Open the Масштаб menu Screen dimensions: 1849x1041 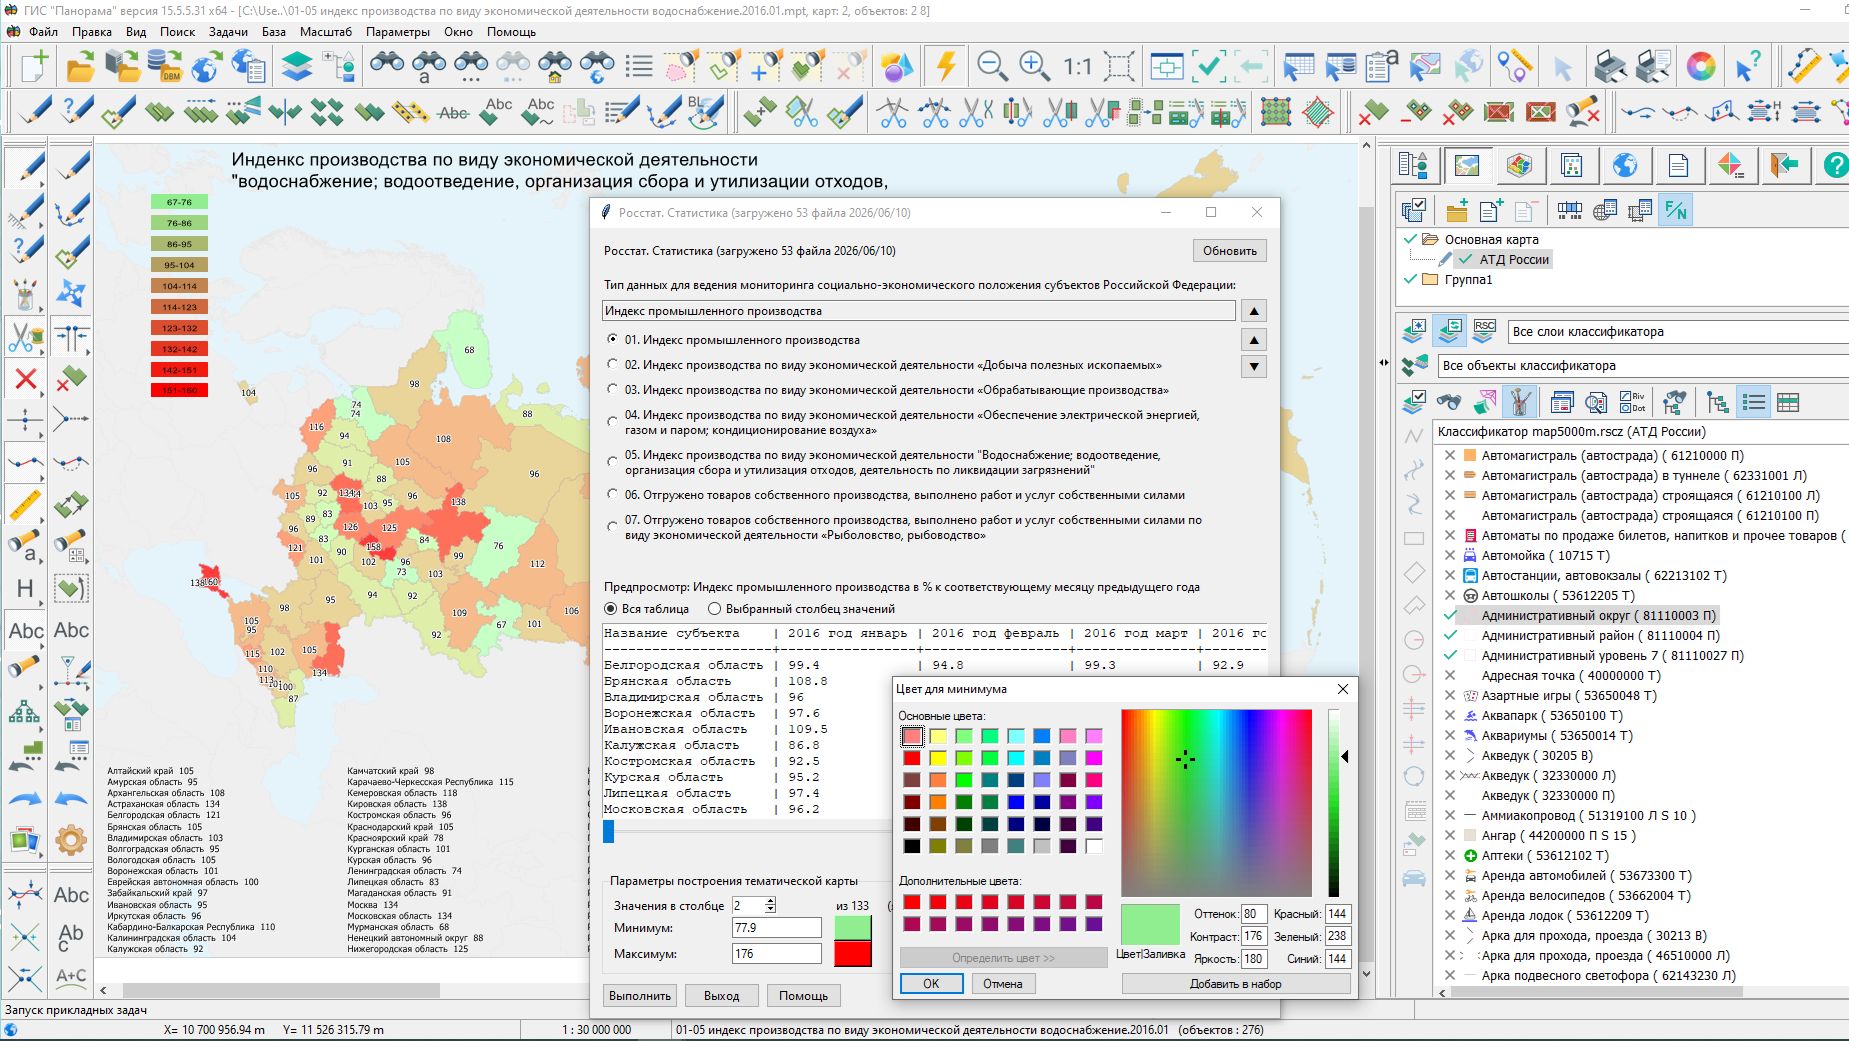coord(326,32)
